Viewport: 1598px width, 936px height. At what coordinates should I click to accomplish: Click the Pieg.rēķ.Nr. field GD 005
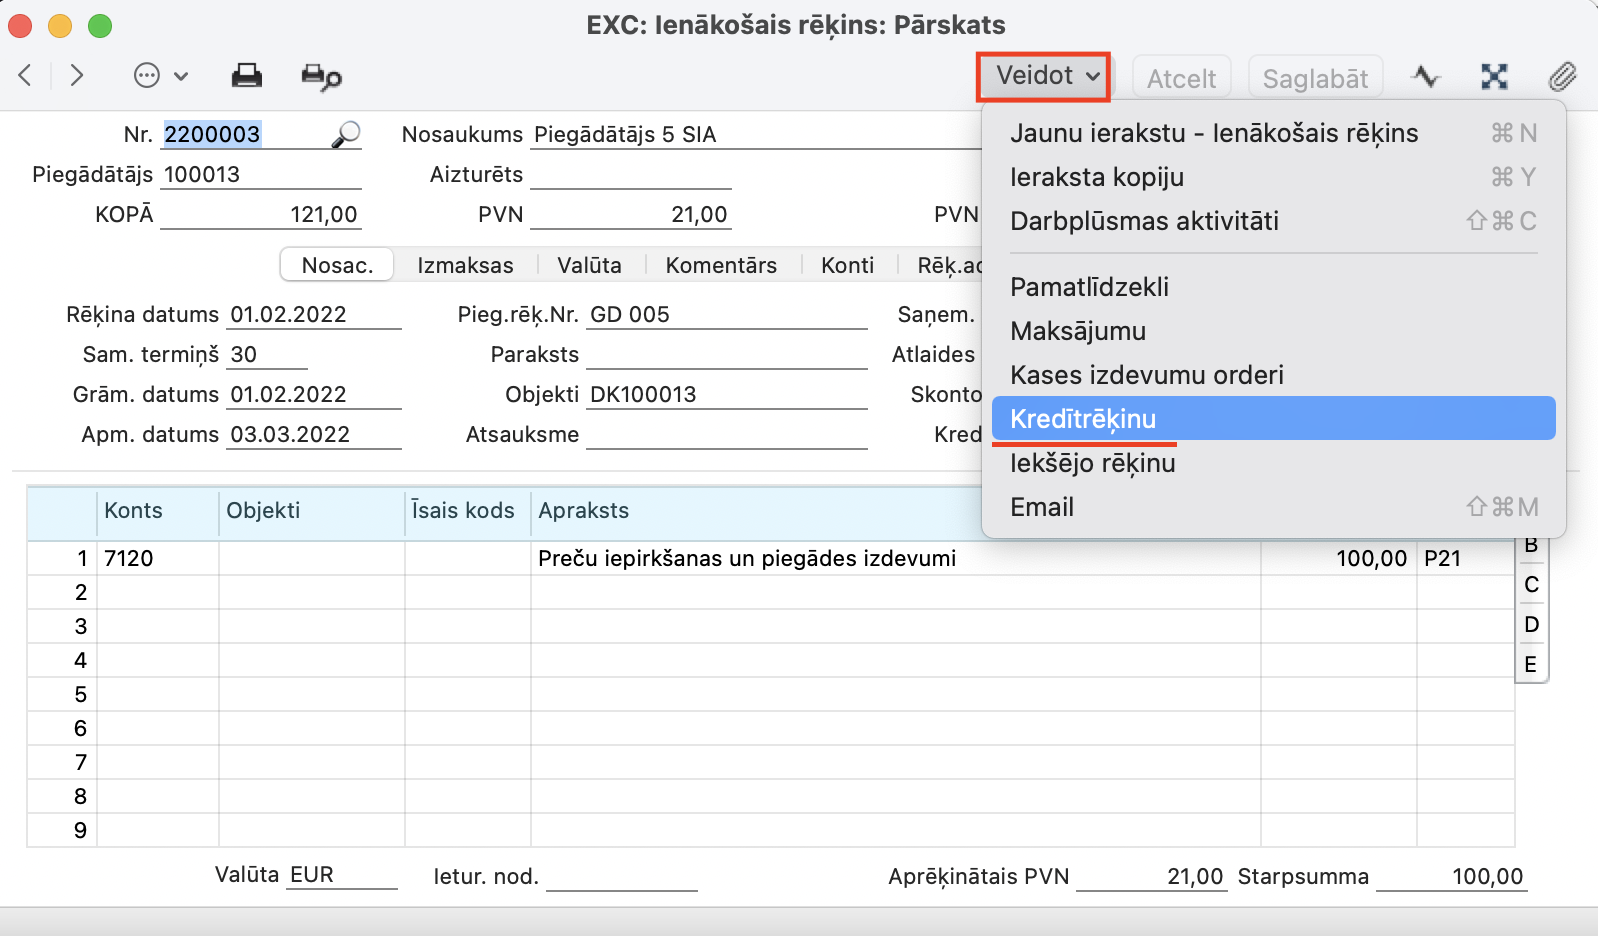pos(726,315)
